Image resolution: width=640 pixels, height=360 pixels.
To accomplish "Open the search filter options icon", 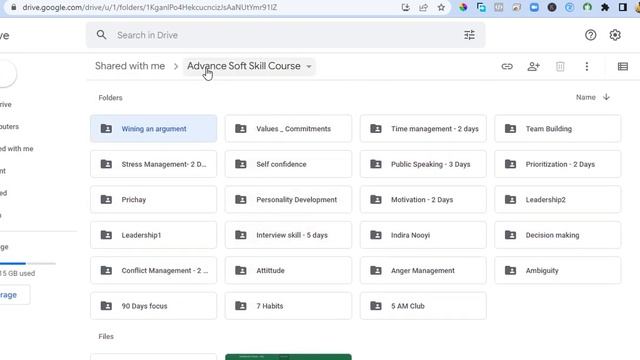I will (x=469, y=35).
